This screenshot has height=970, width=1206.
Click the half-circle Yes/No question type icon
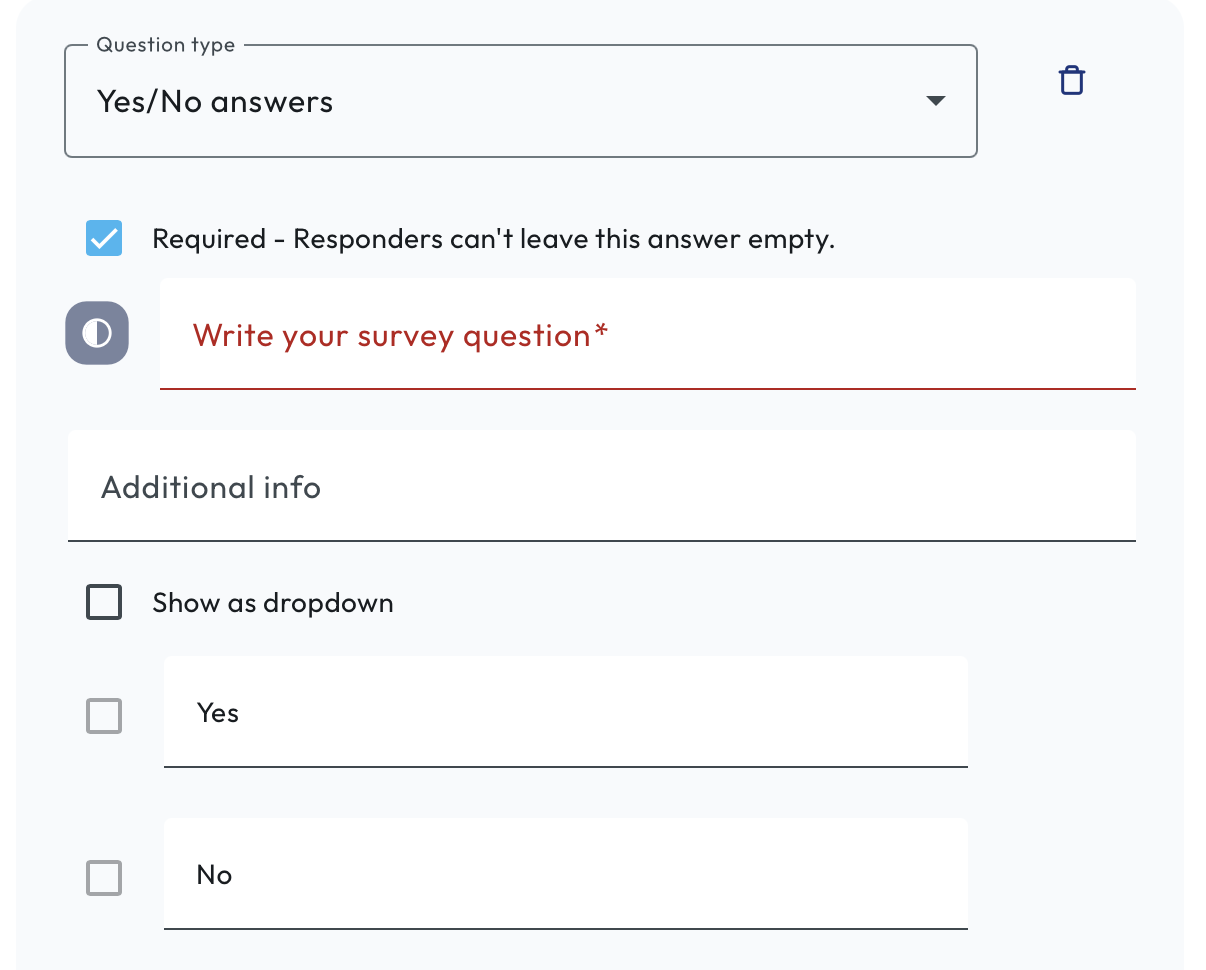pyautogui.click(x=97, y=333)
